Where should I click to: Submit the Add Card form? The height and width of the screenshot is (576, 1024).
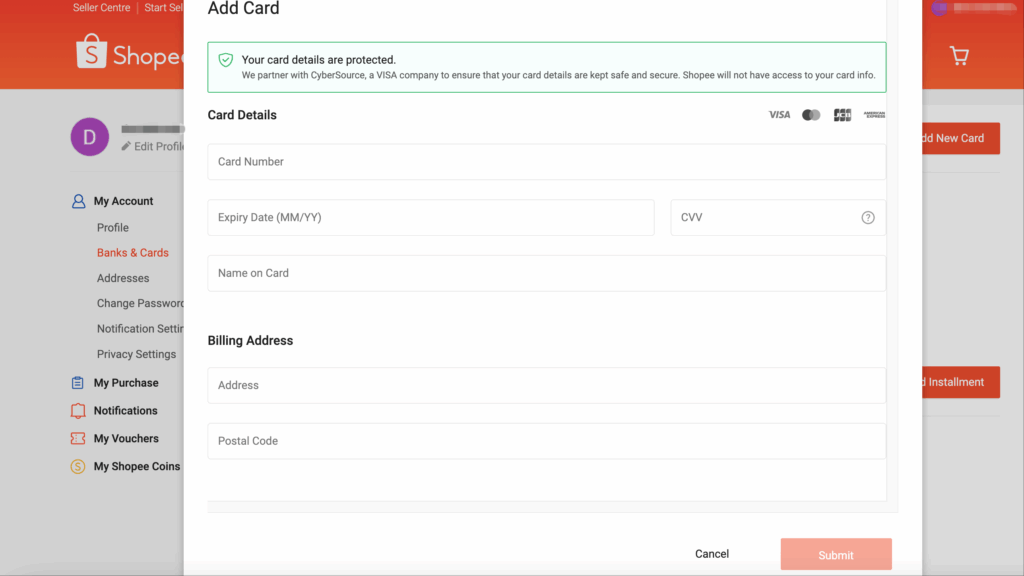(x=836, y=555)
